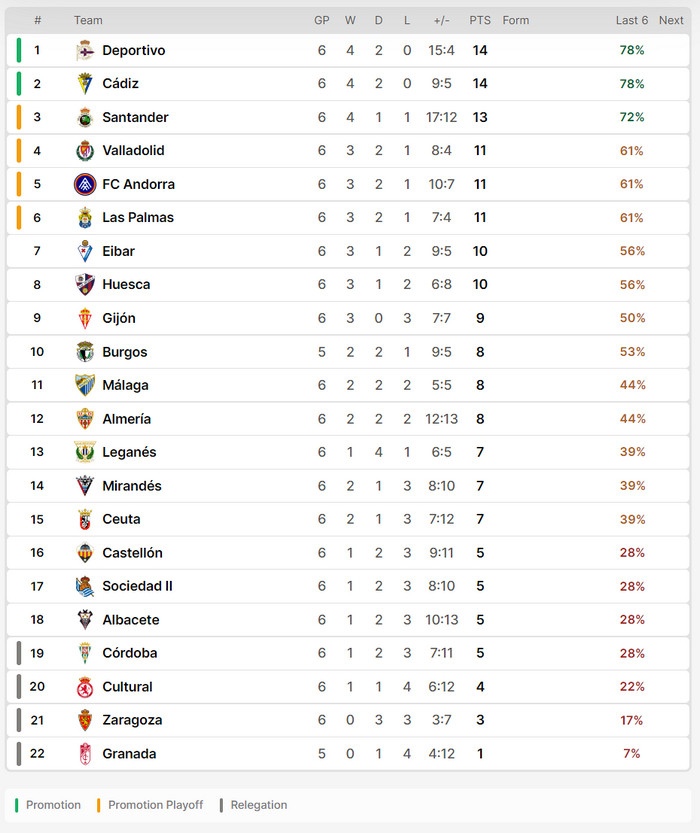Open the Sociedad II team link
Screen dimensions: 700x833
coord(137,587)
